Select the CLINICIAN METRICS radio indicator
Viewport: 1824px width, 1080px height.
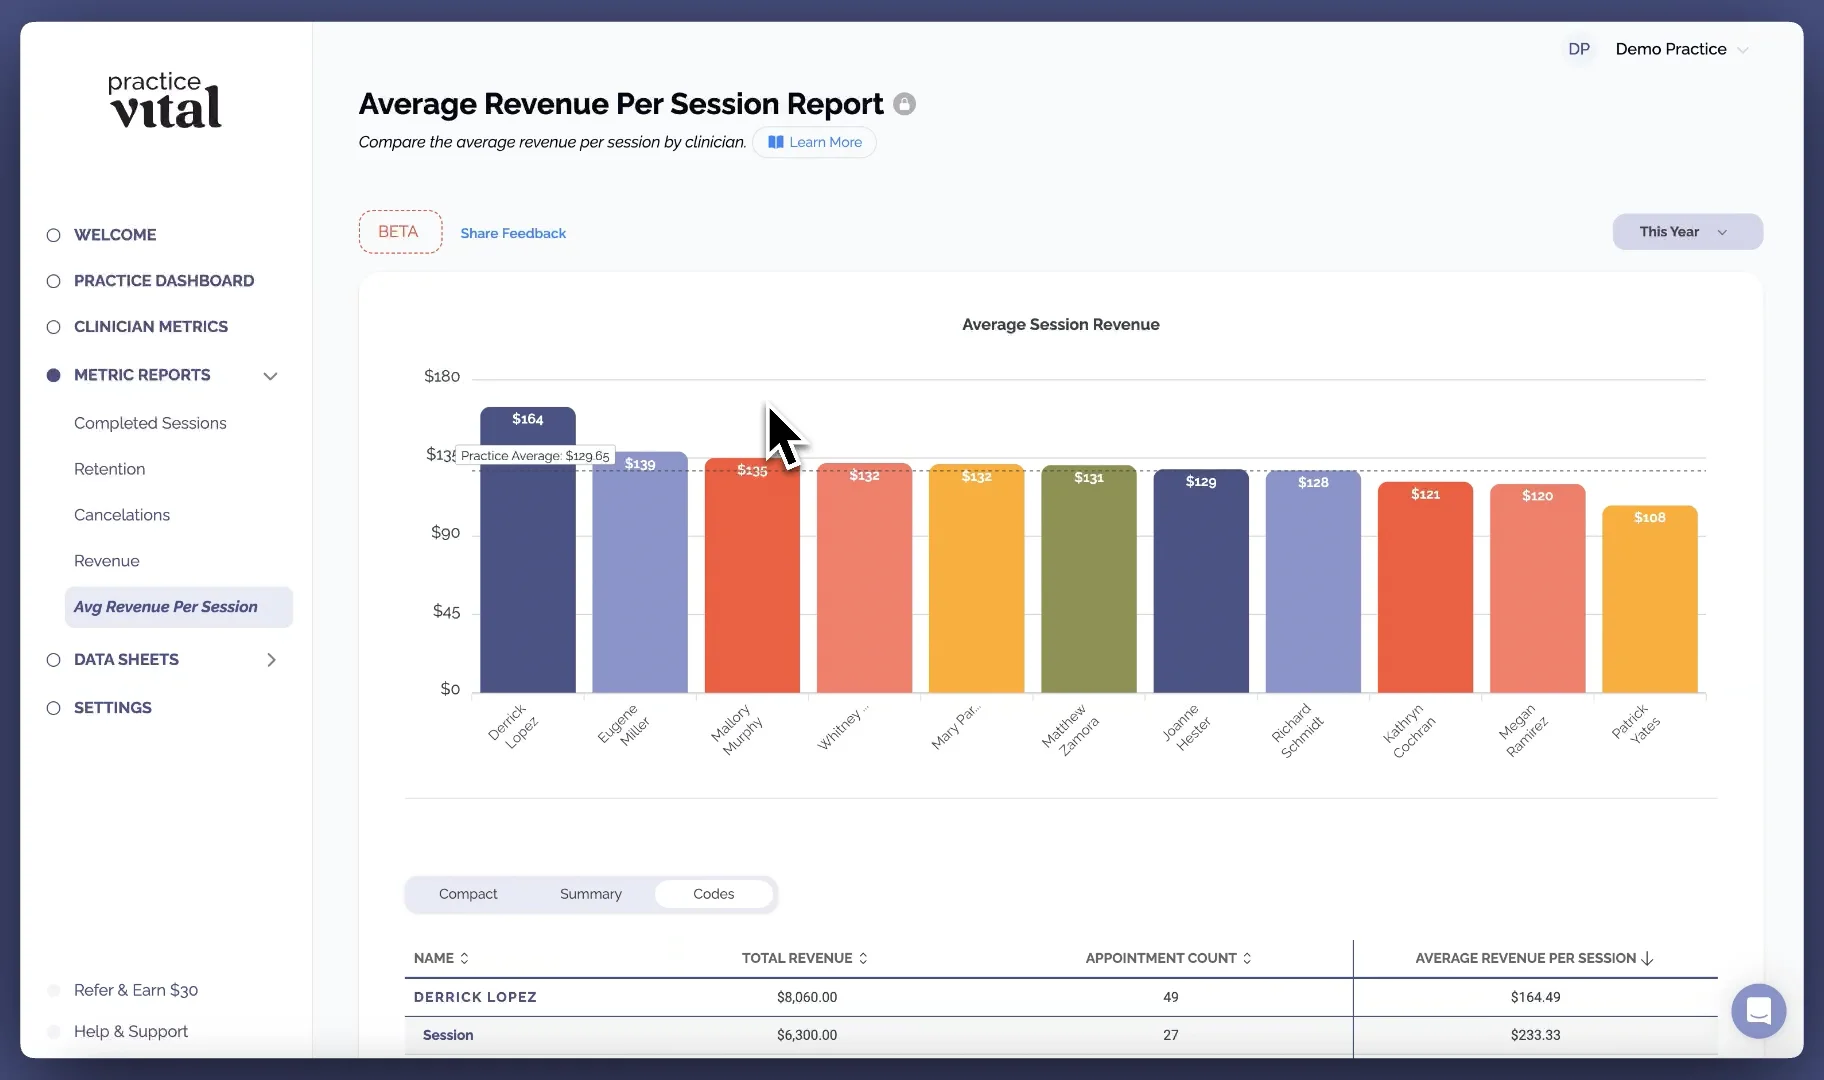point(52,327)
